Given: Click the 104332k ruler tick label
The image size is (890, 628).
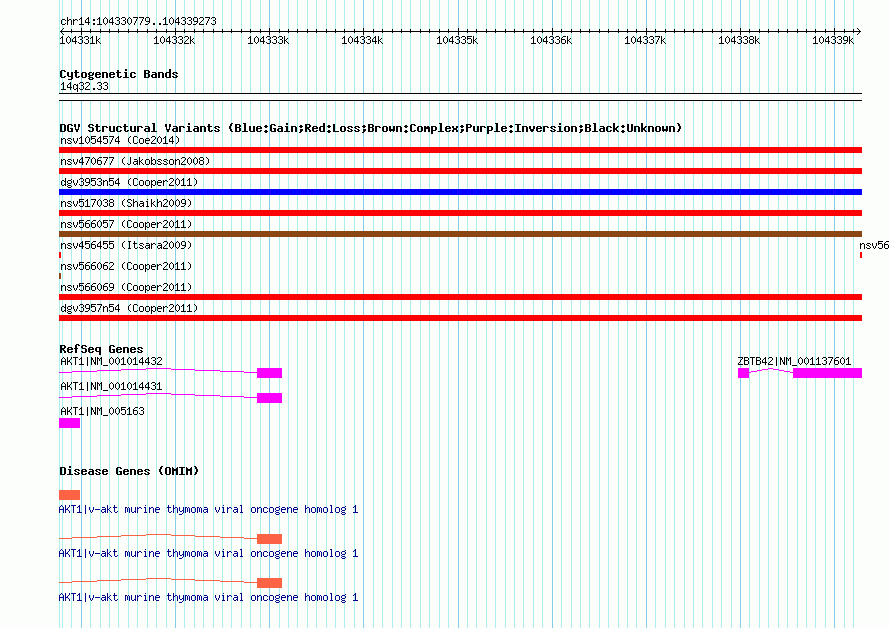Looking at the screenshot, I should [174, 40].
